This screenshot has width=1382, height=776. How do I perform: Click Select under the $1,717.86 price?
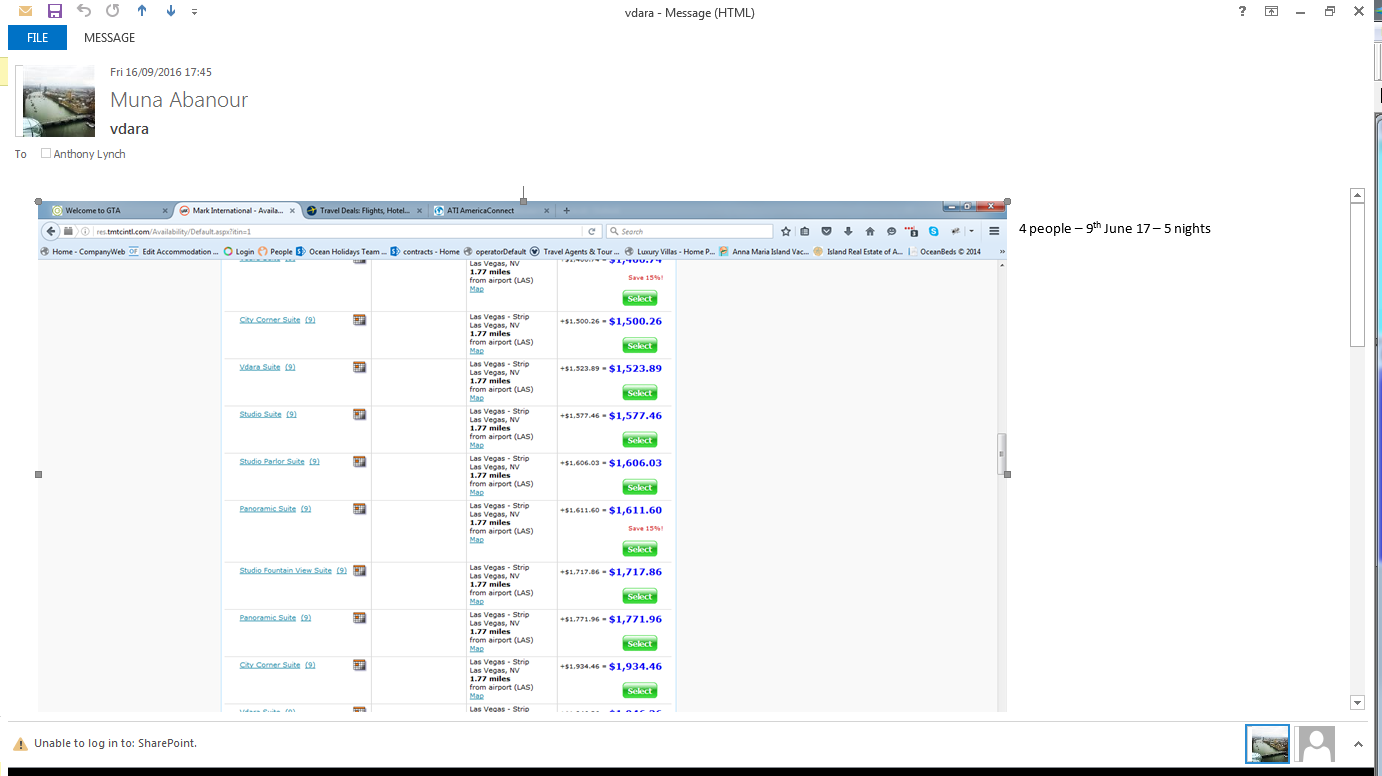[640, 596]
